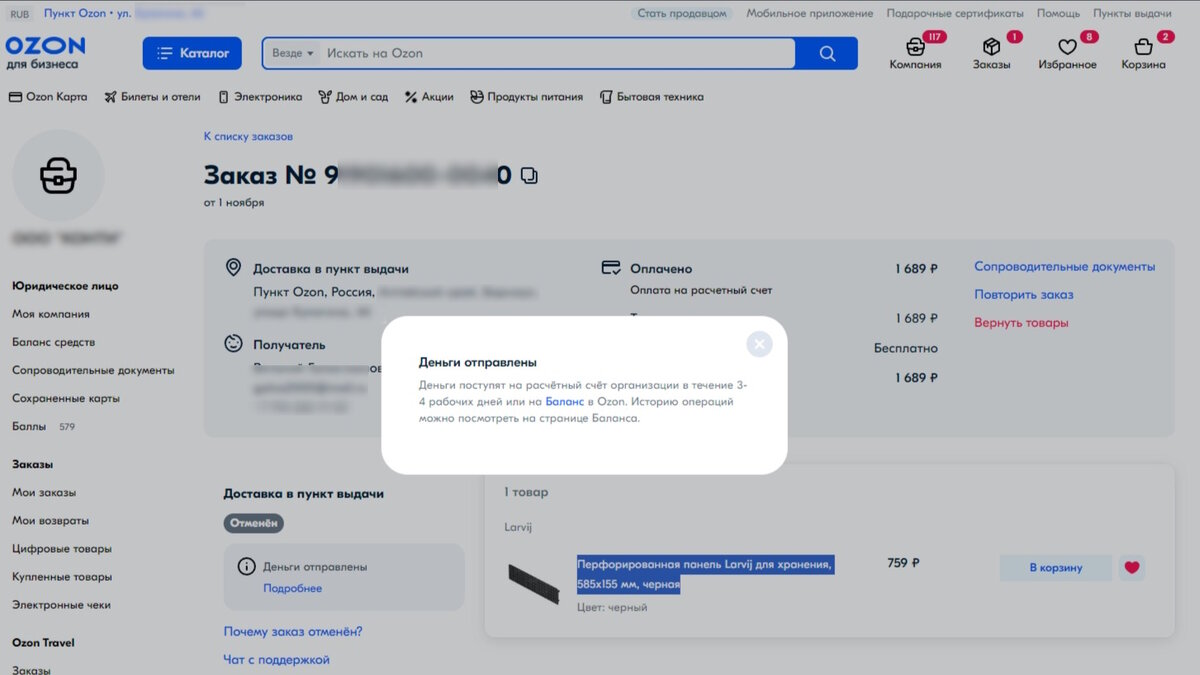Click 'В корзину' button for Larvij panel
This screenshot has height=675, width=1200.
tap(1056, 568)
